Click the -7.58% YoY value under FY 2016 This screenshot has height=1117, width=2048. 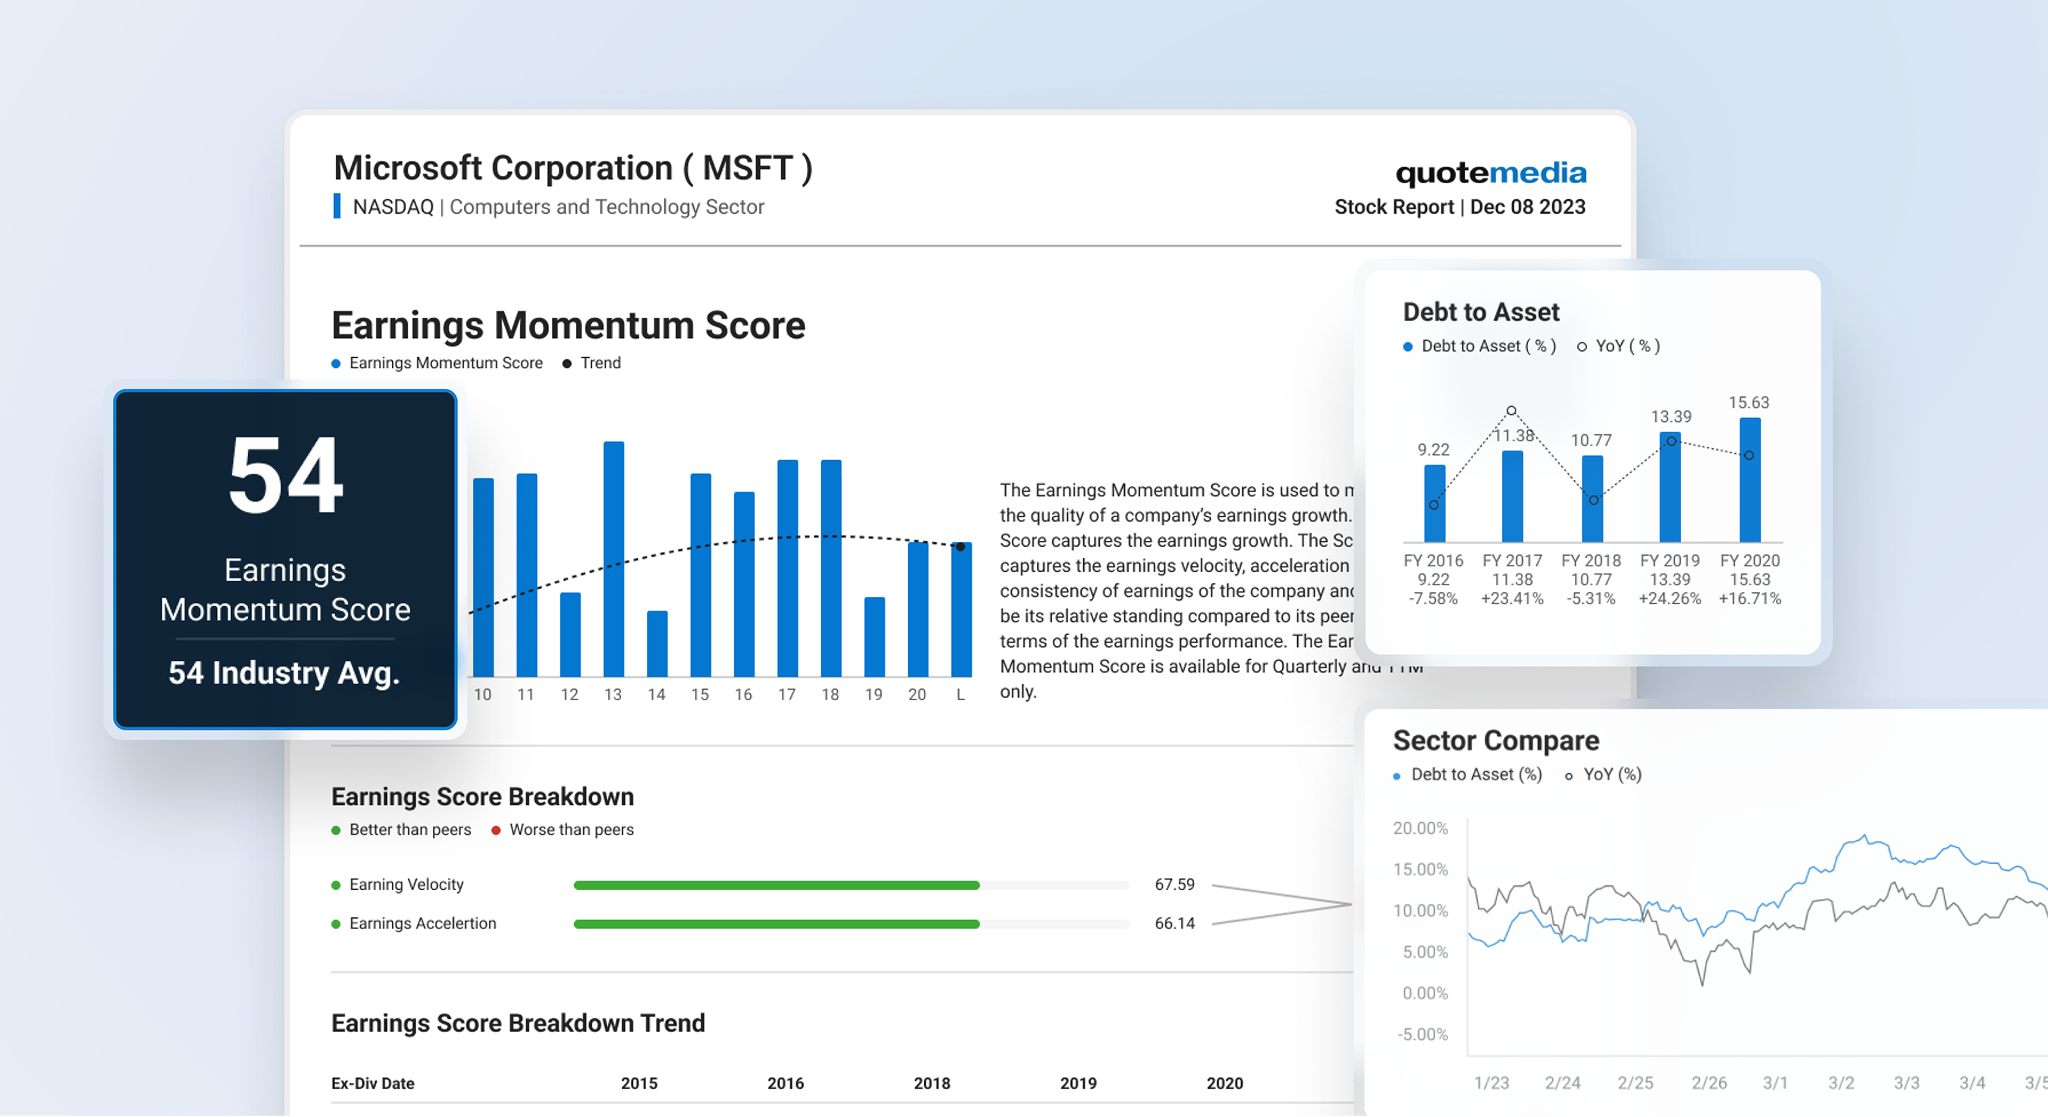click(1433, 599)
